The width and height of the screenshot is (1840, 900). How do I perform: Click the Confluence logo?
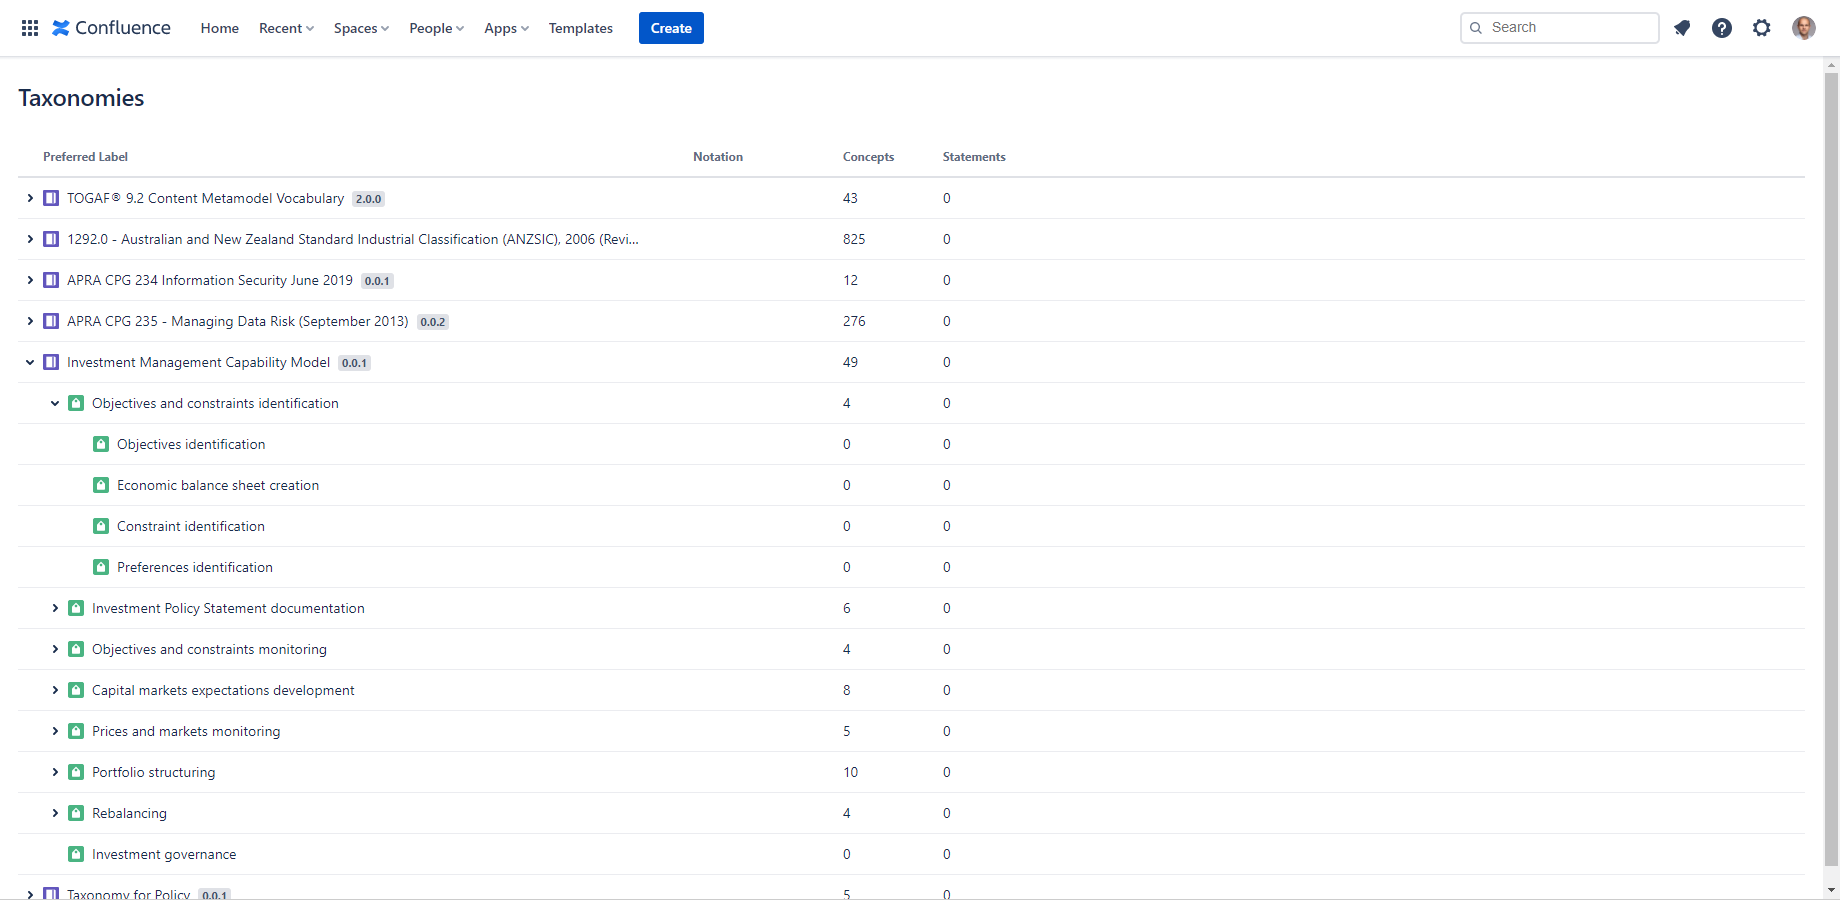(112, 28)
